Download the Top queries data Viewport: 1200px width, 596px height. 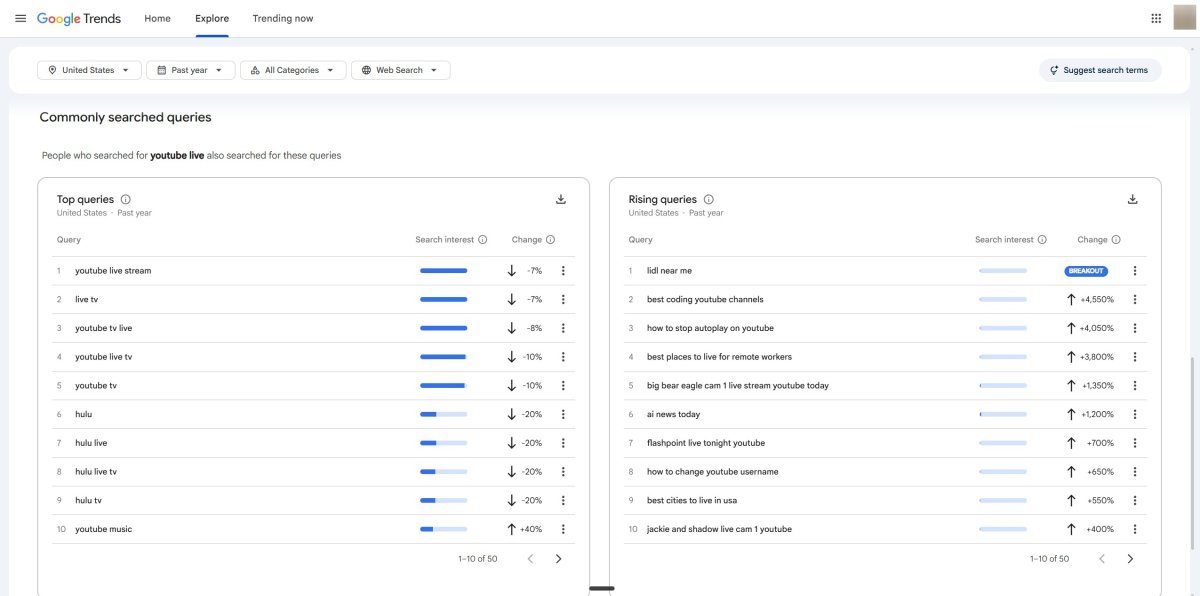click(x=561, y=199)
